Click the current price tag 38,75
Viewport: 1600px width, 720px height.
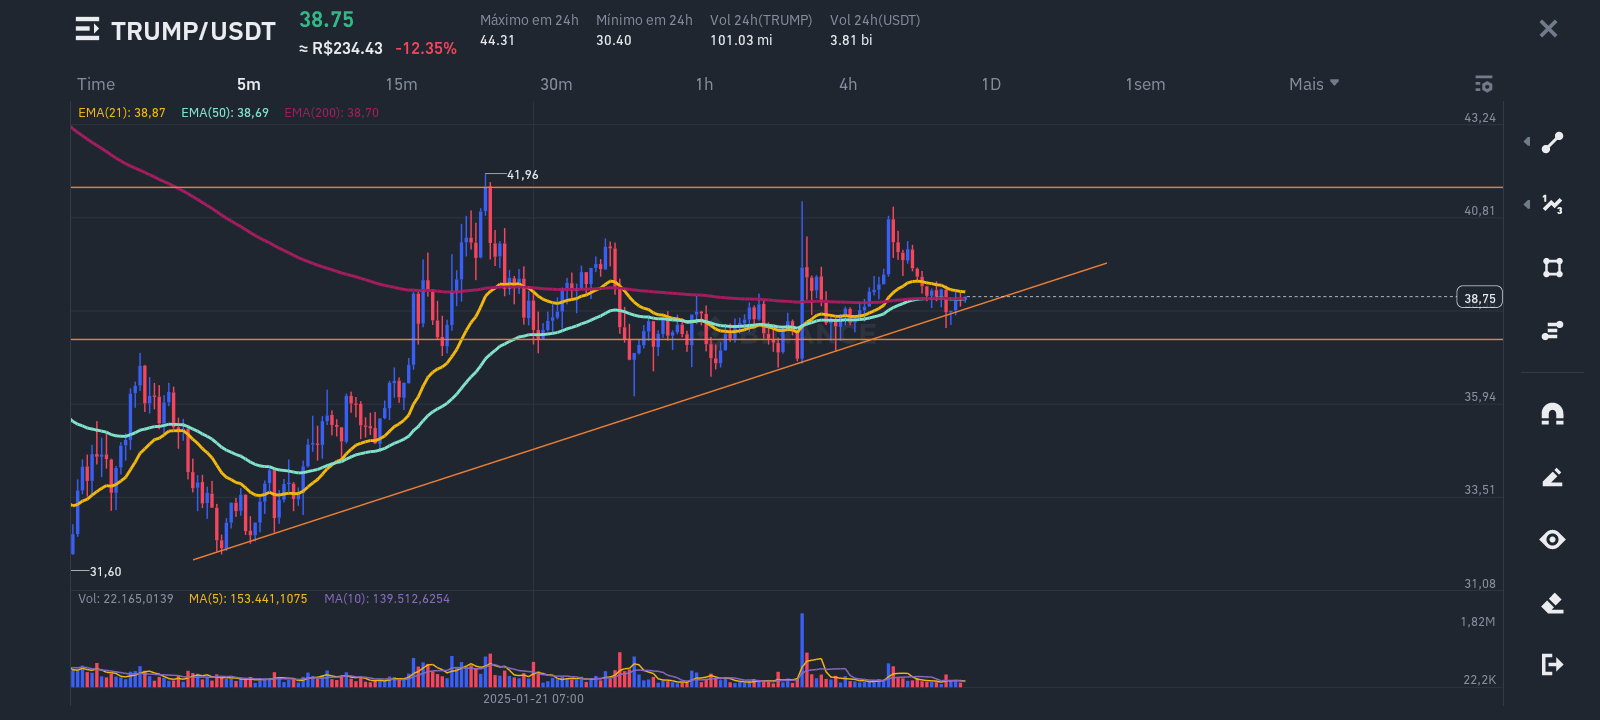1480,298
